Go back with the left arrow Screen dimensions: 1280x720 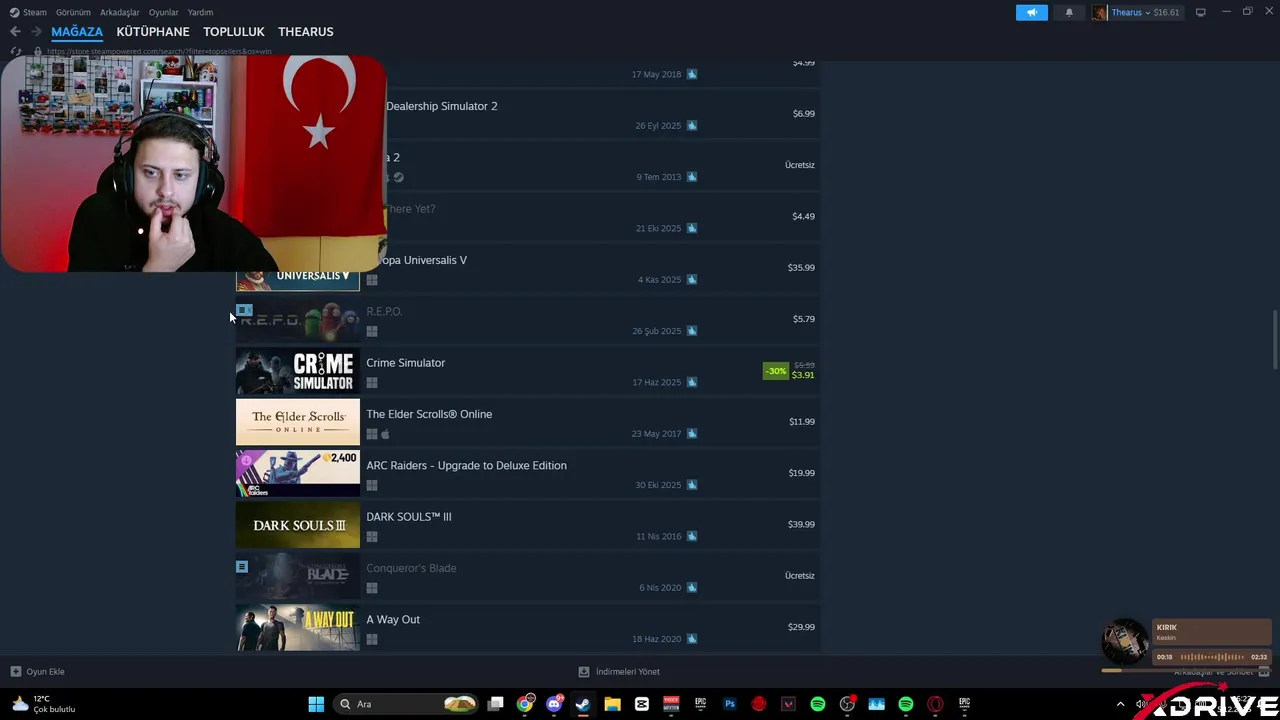click(15, 31)
